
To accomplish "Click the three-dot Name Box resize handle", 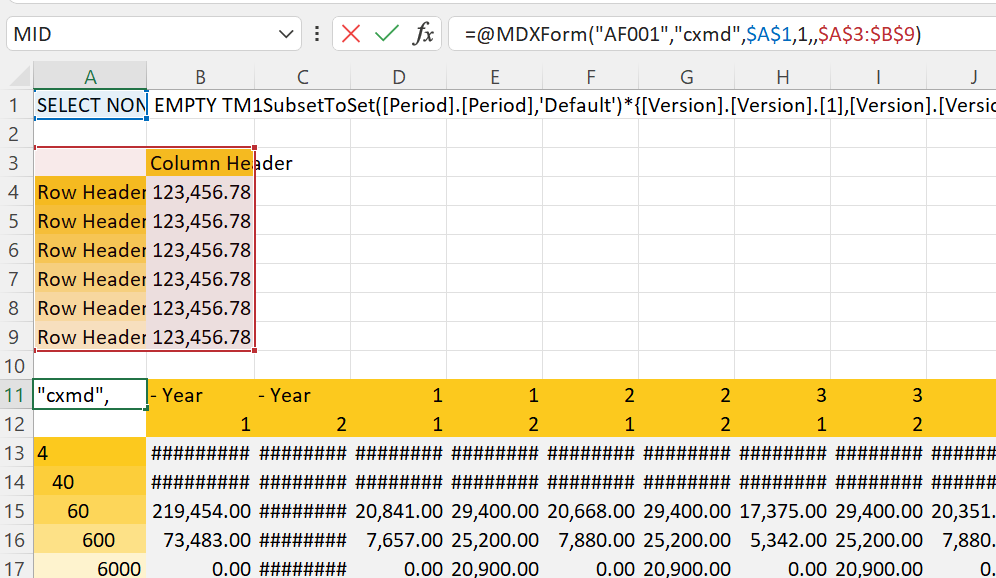I will pos(317,34).
